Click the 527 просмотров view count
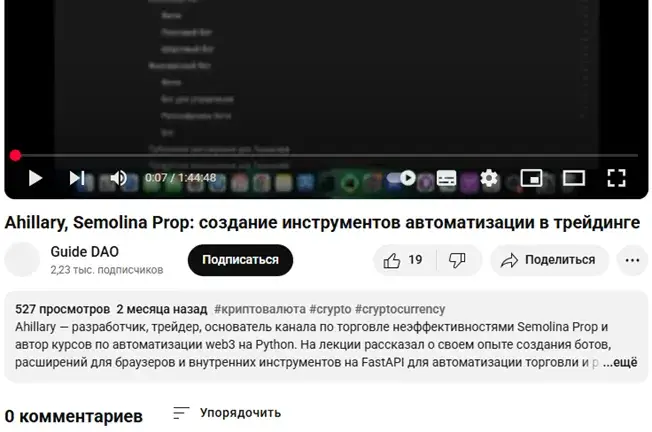The height and width of the screenshot is (432, 652). pyautogui.click(x=62, y=309)
